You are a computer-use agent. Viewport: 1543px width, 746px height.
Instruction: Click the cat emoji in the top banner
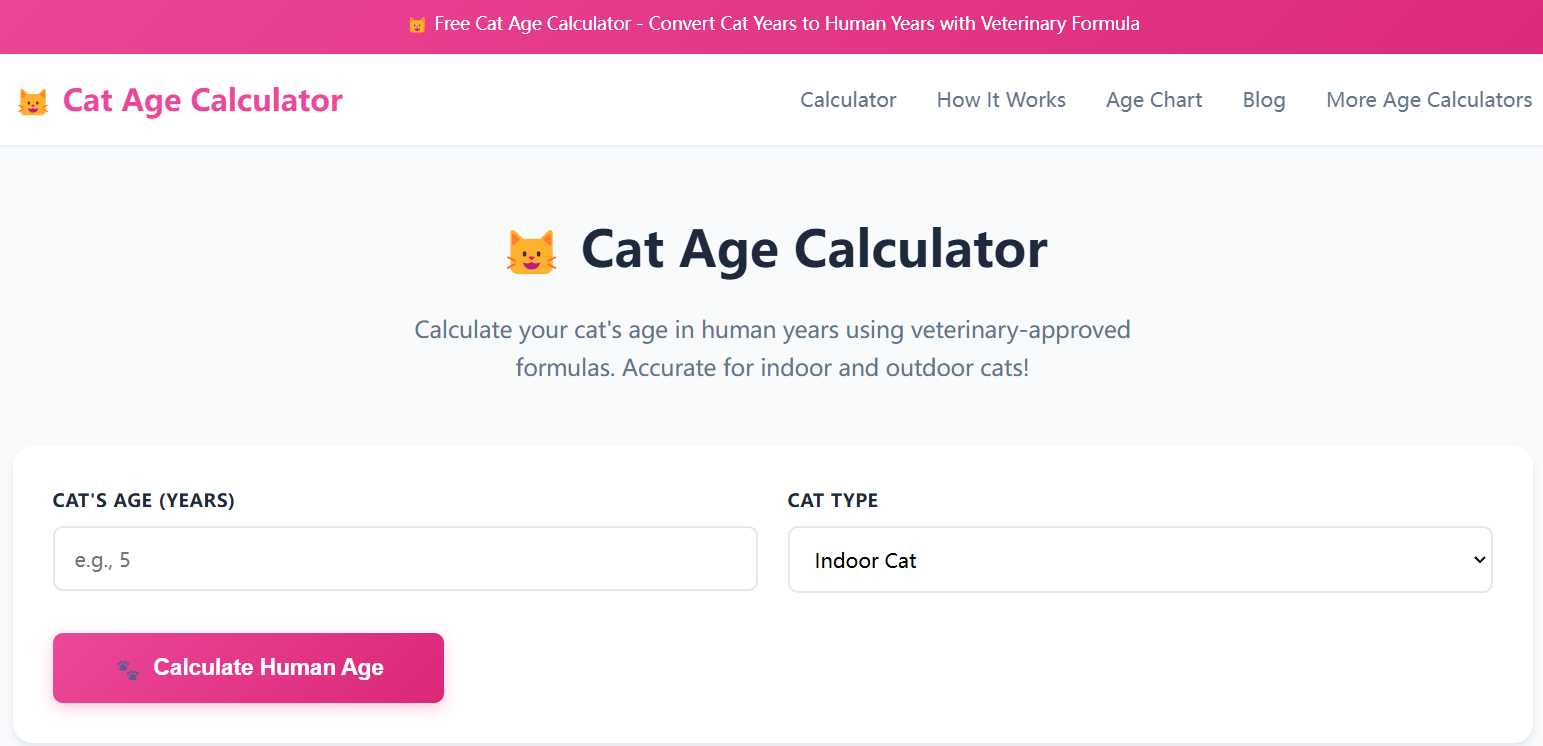[x=417, y=25]
